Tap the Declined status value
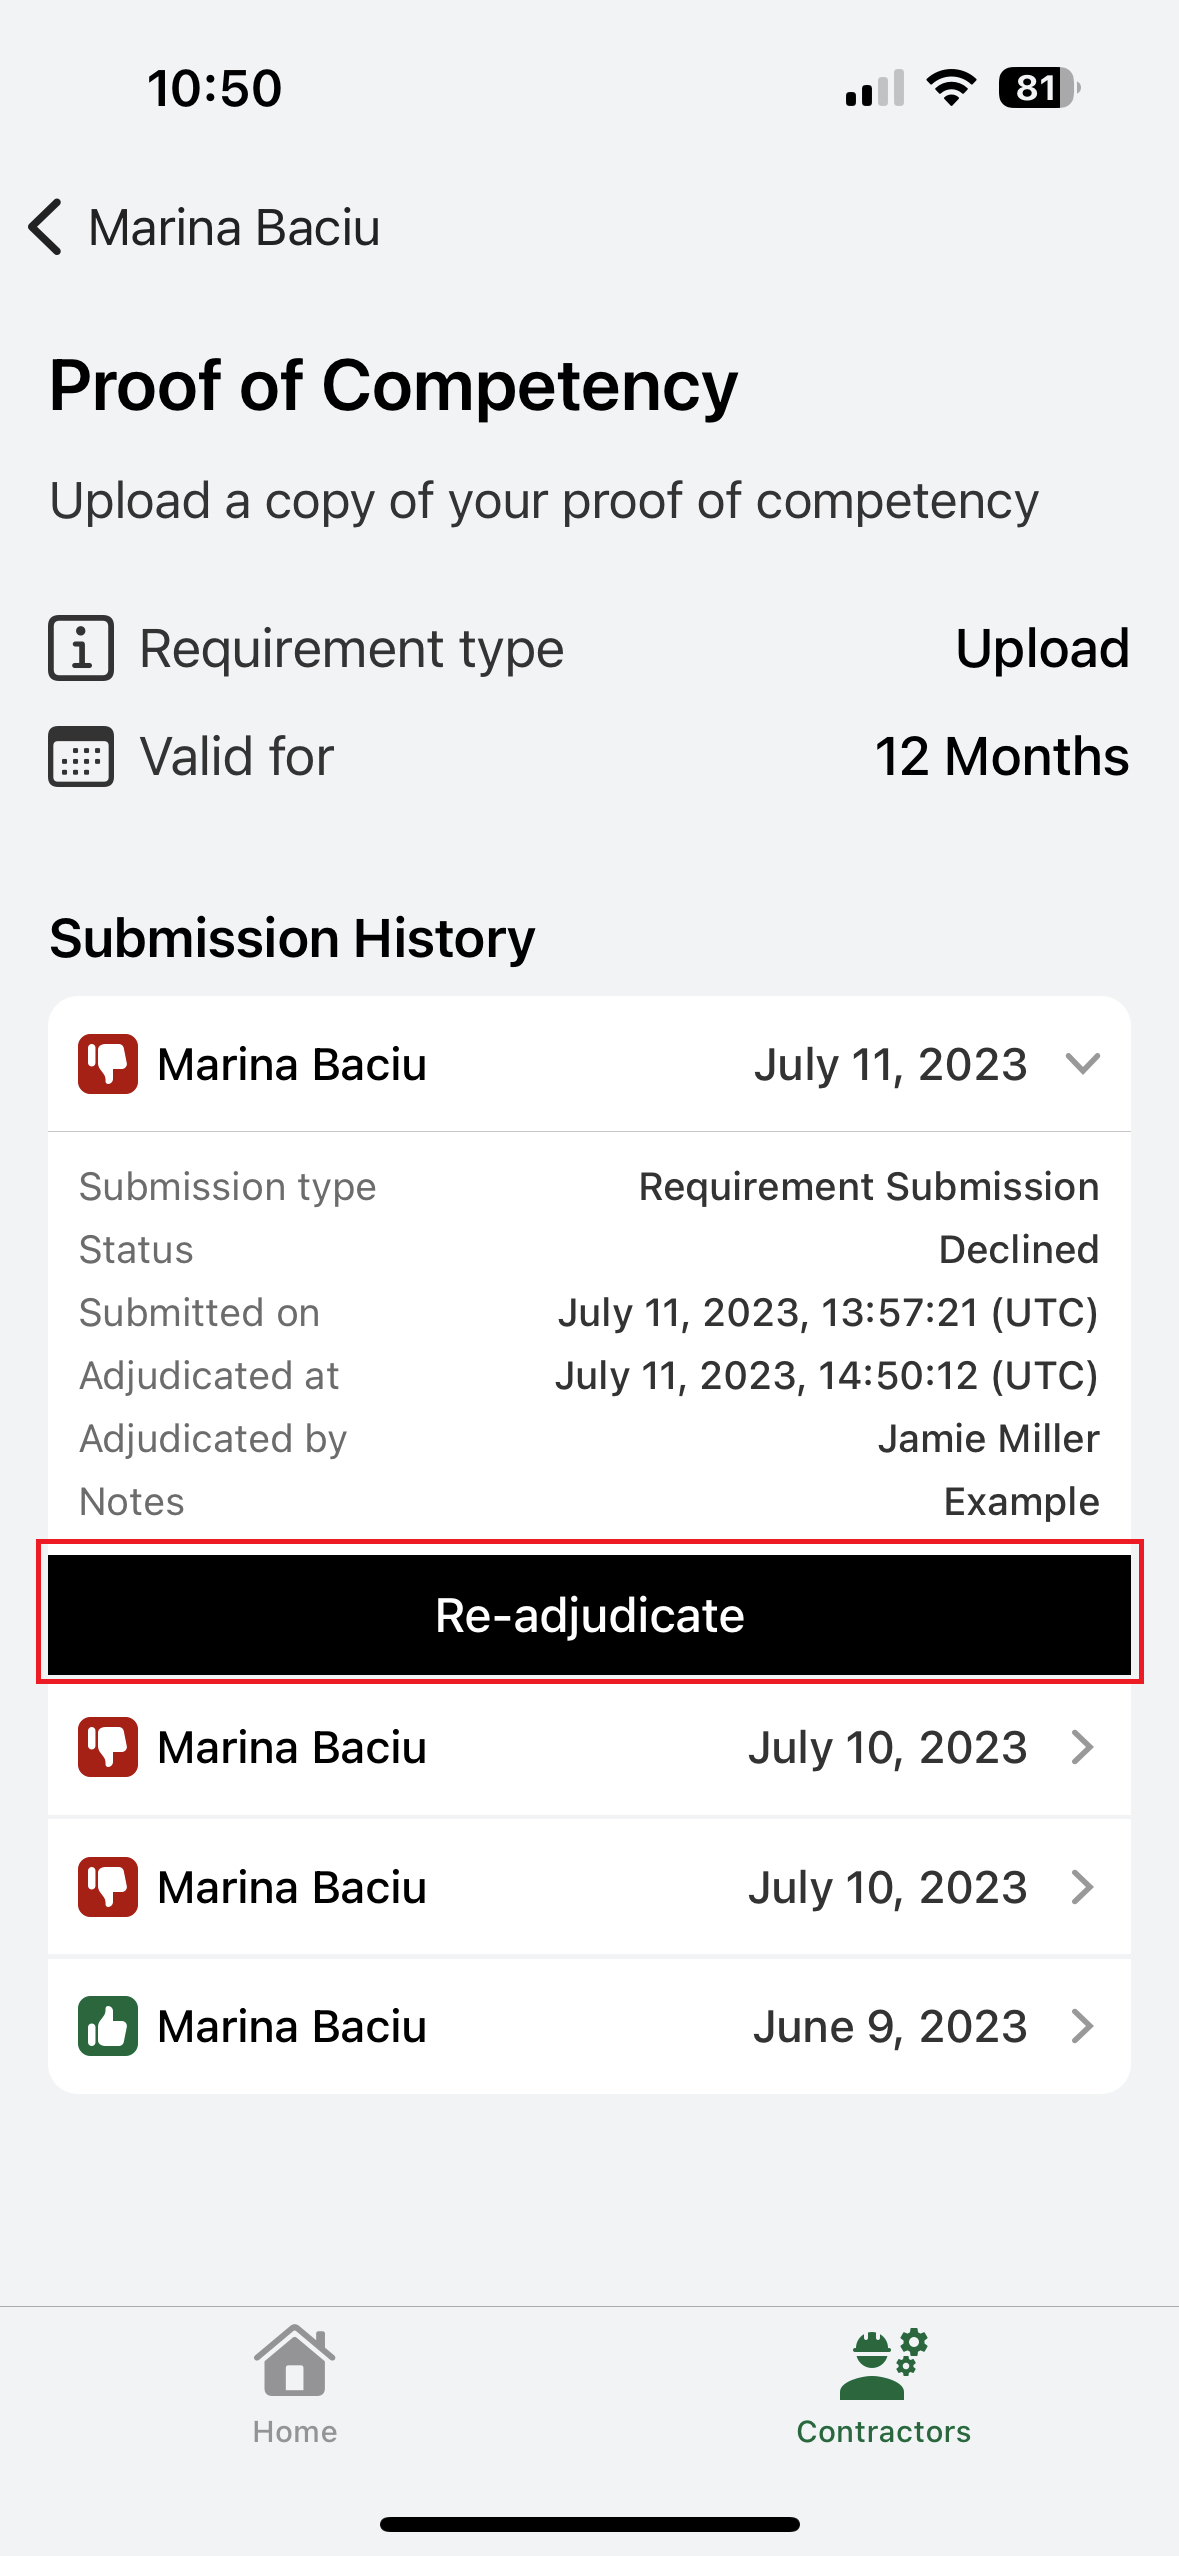 (x=1018, y=1249)
